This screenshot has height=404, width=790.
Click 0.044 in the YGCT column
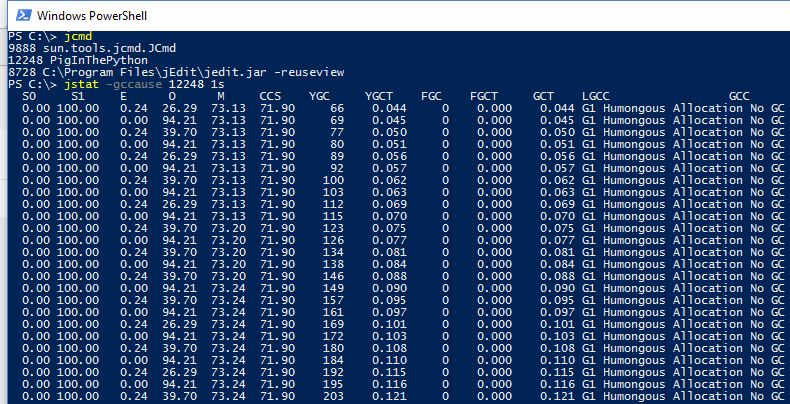point(389,108)
